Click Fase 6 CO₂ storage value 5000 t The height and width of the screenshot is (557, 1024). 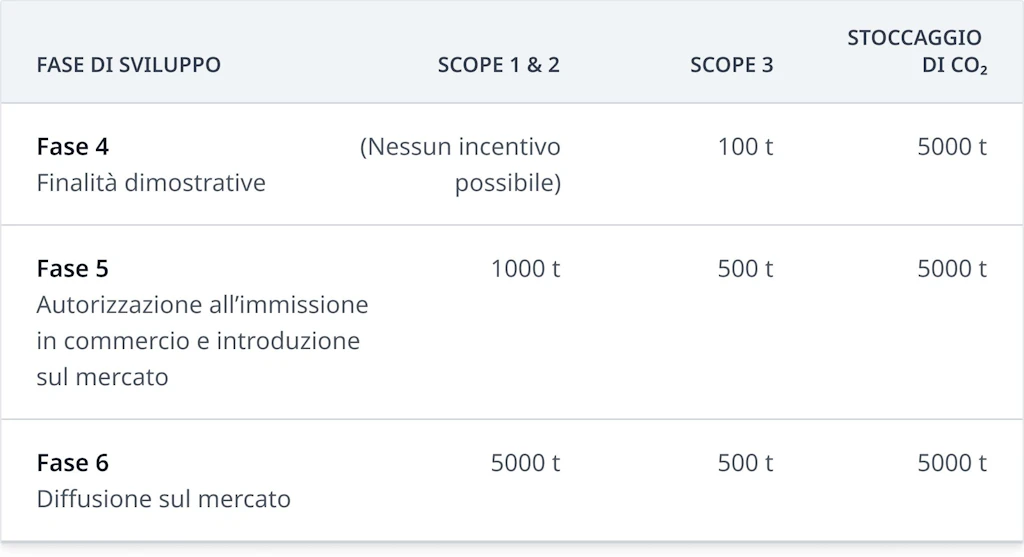(x=952, y=463)
